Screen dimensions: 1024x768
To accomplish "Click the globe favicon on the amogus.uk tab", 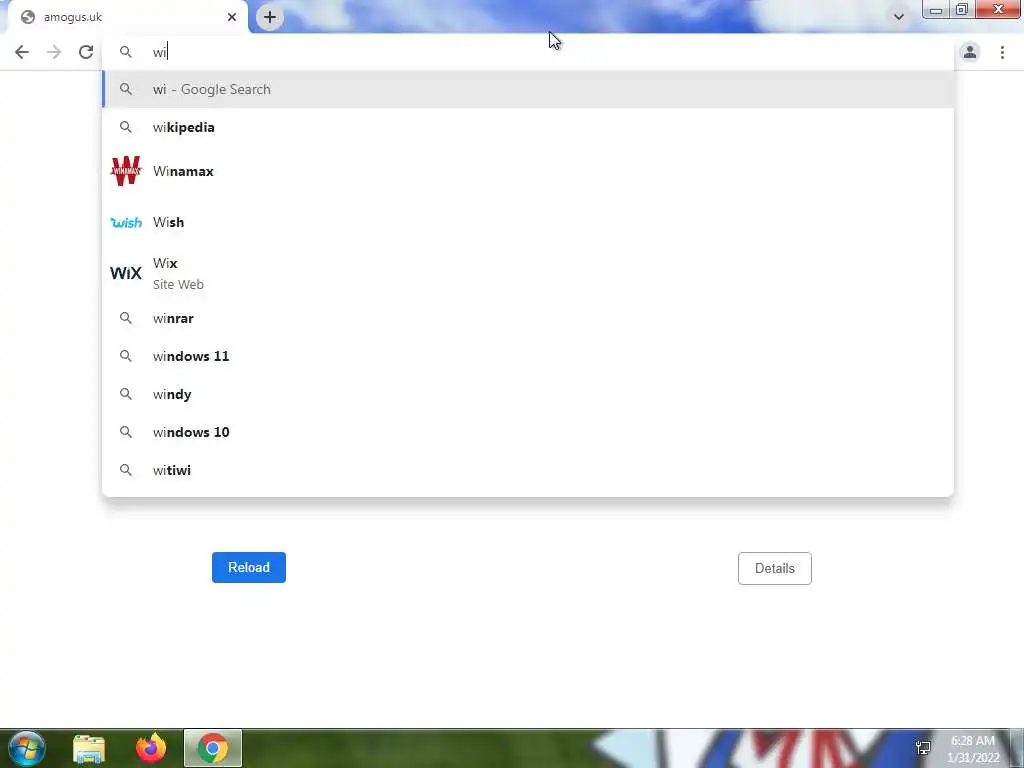I will point(28,17).
